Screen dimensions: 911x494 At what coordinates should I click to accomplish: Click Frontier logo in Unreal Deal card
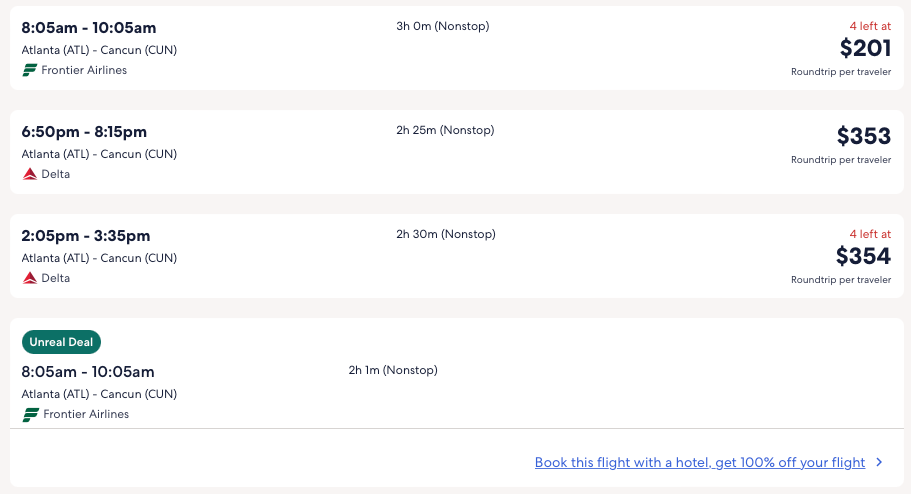(30, 414)
